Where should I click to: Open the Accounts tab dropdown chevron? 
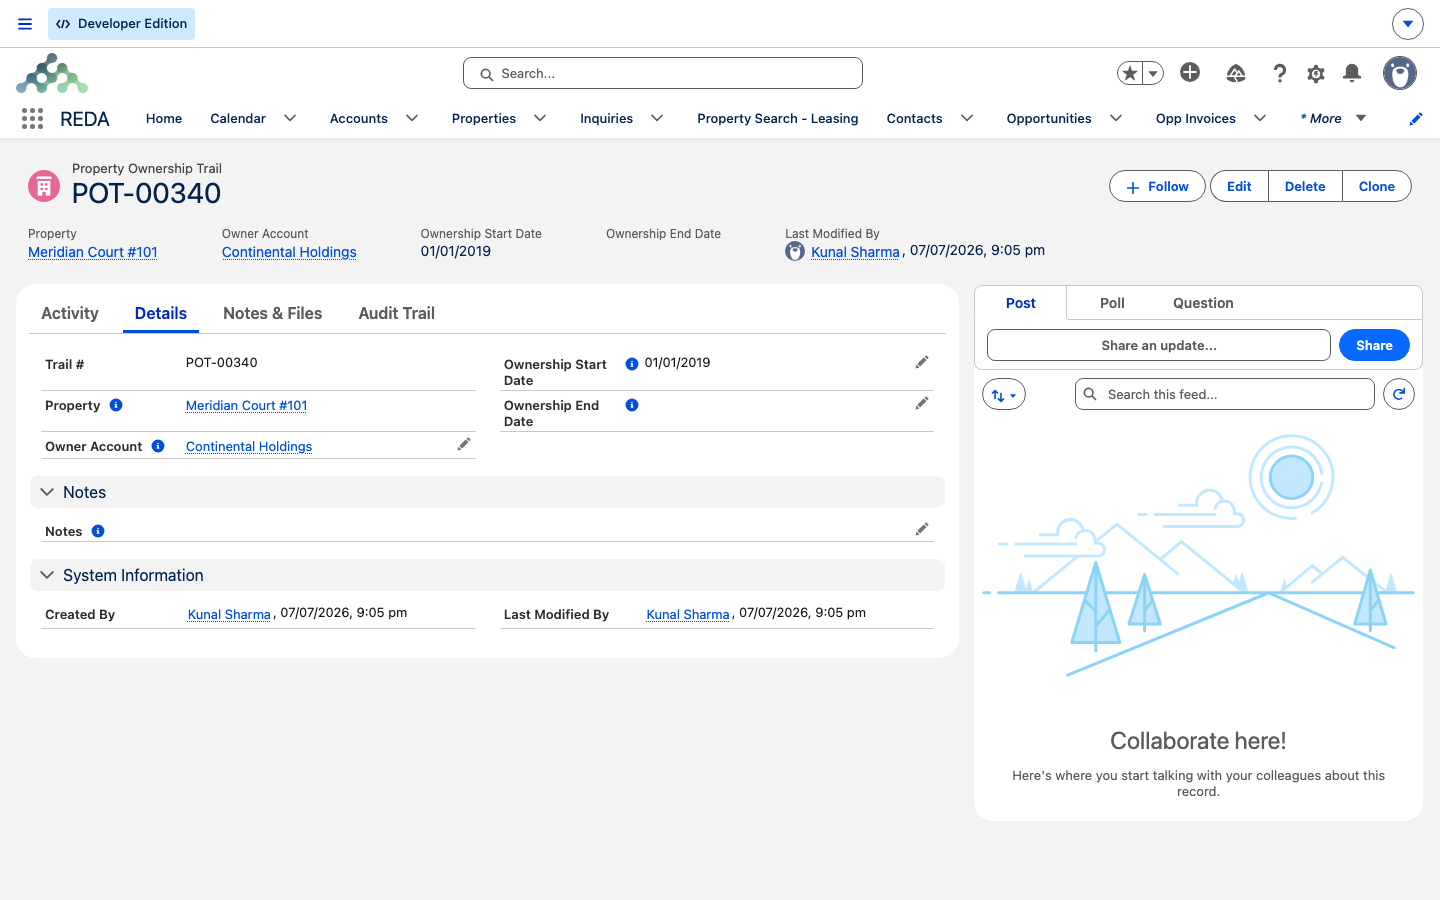[412, 118]
